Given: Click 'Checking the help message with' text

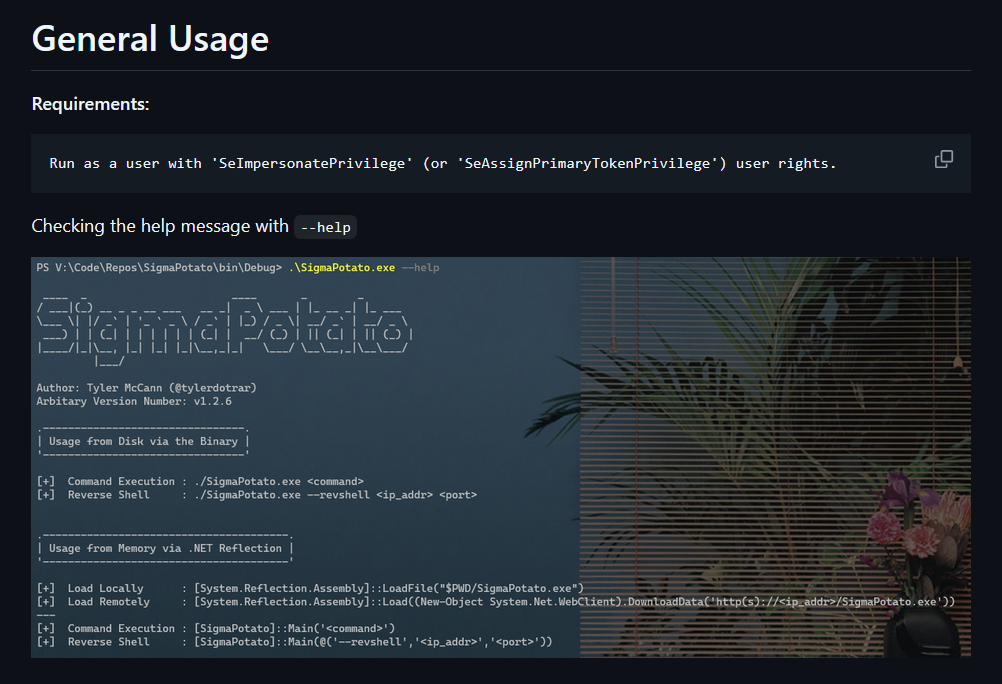Looking at the screenshot, I should point(160,226).
